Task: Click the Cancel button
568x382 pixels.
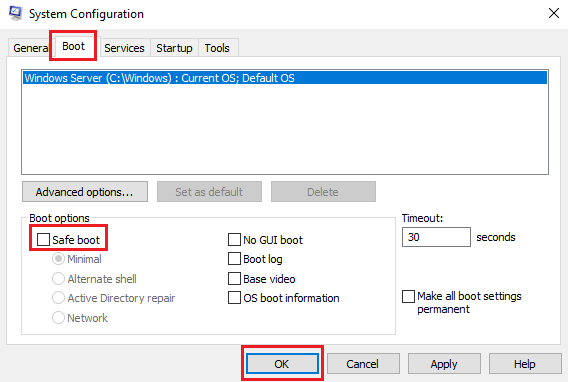Action: 363,364
